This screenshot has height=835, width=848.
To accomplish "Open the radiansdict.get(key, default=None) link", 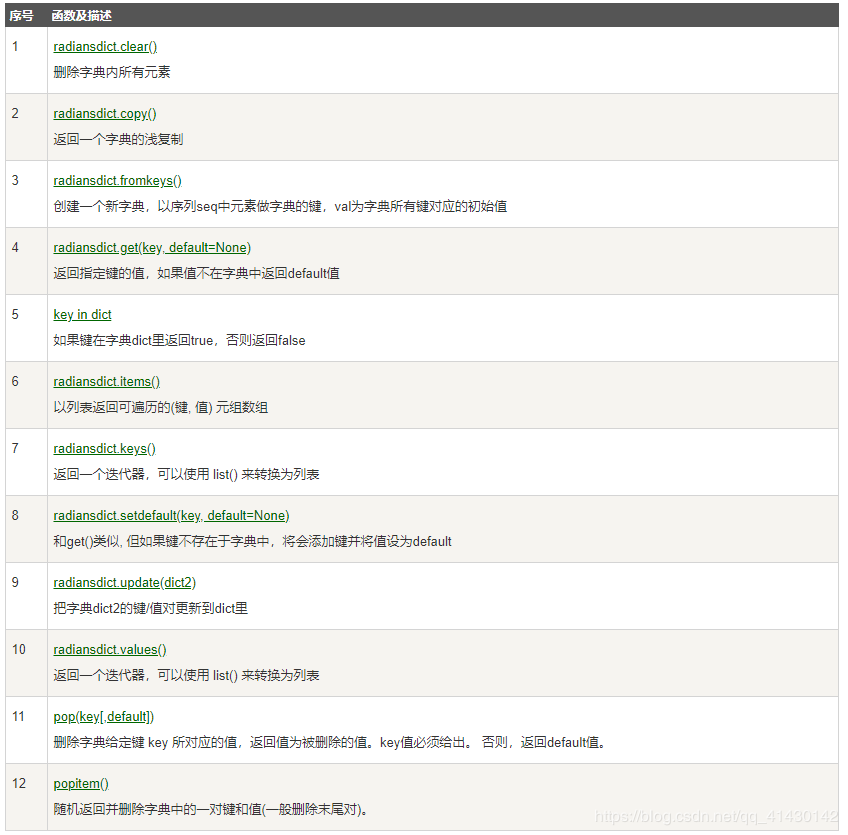I will 151,247.
